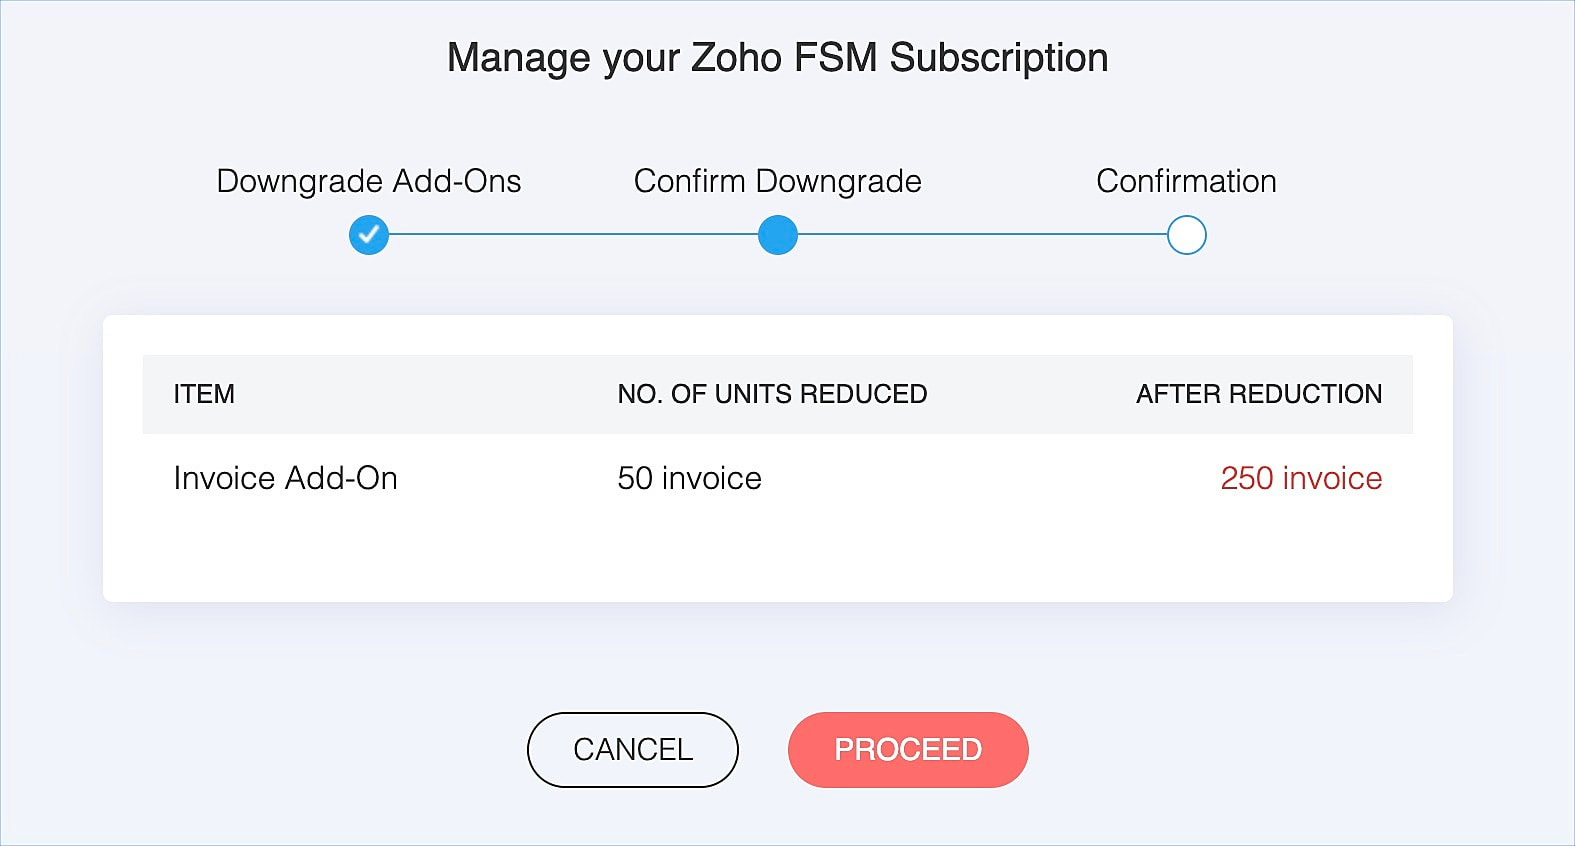Click the AFTER REDUCTION column header
Screen dimensions: 1575x846
coord(1259,394)
